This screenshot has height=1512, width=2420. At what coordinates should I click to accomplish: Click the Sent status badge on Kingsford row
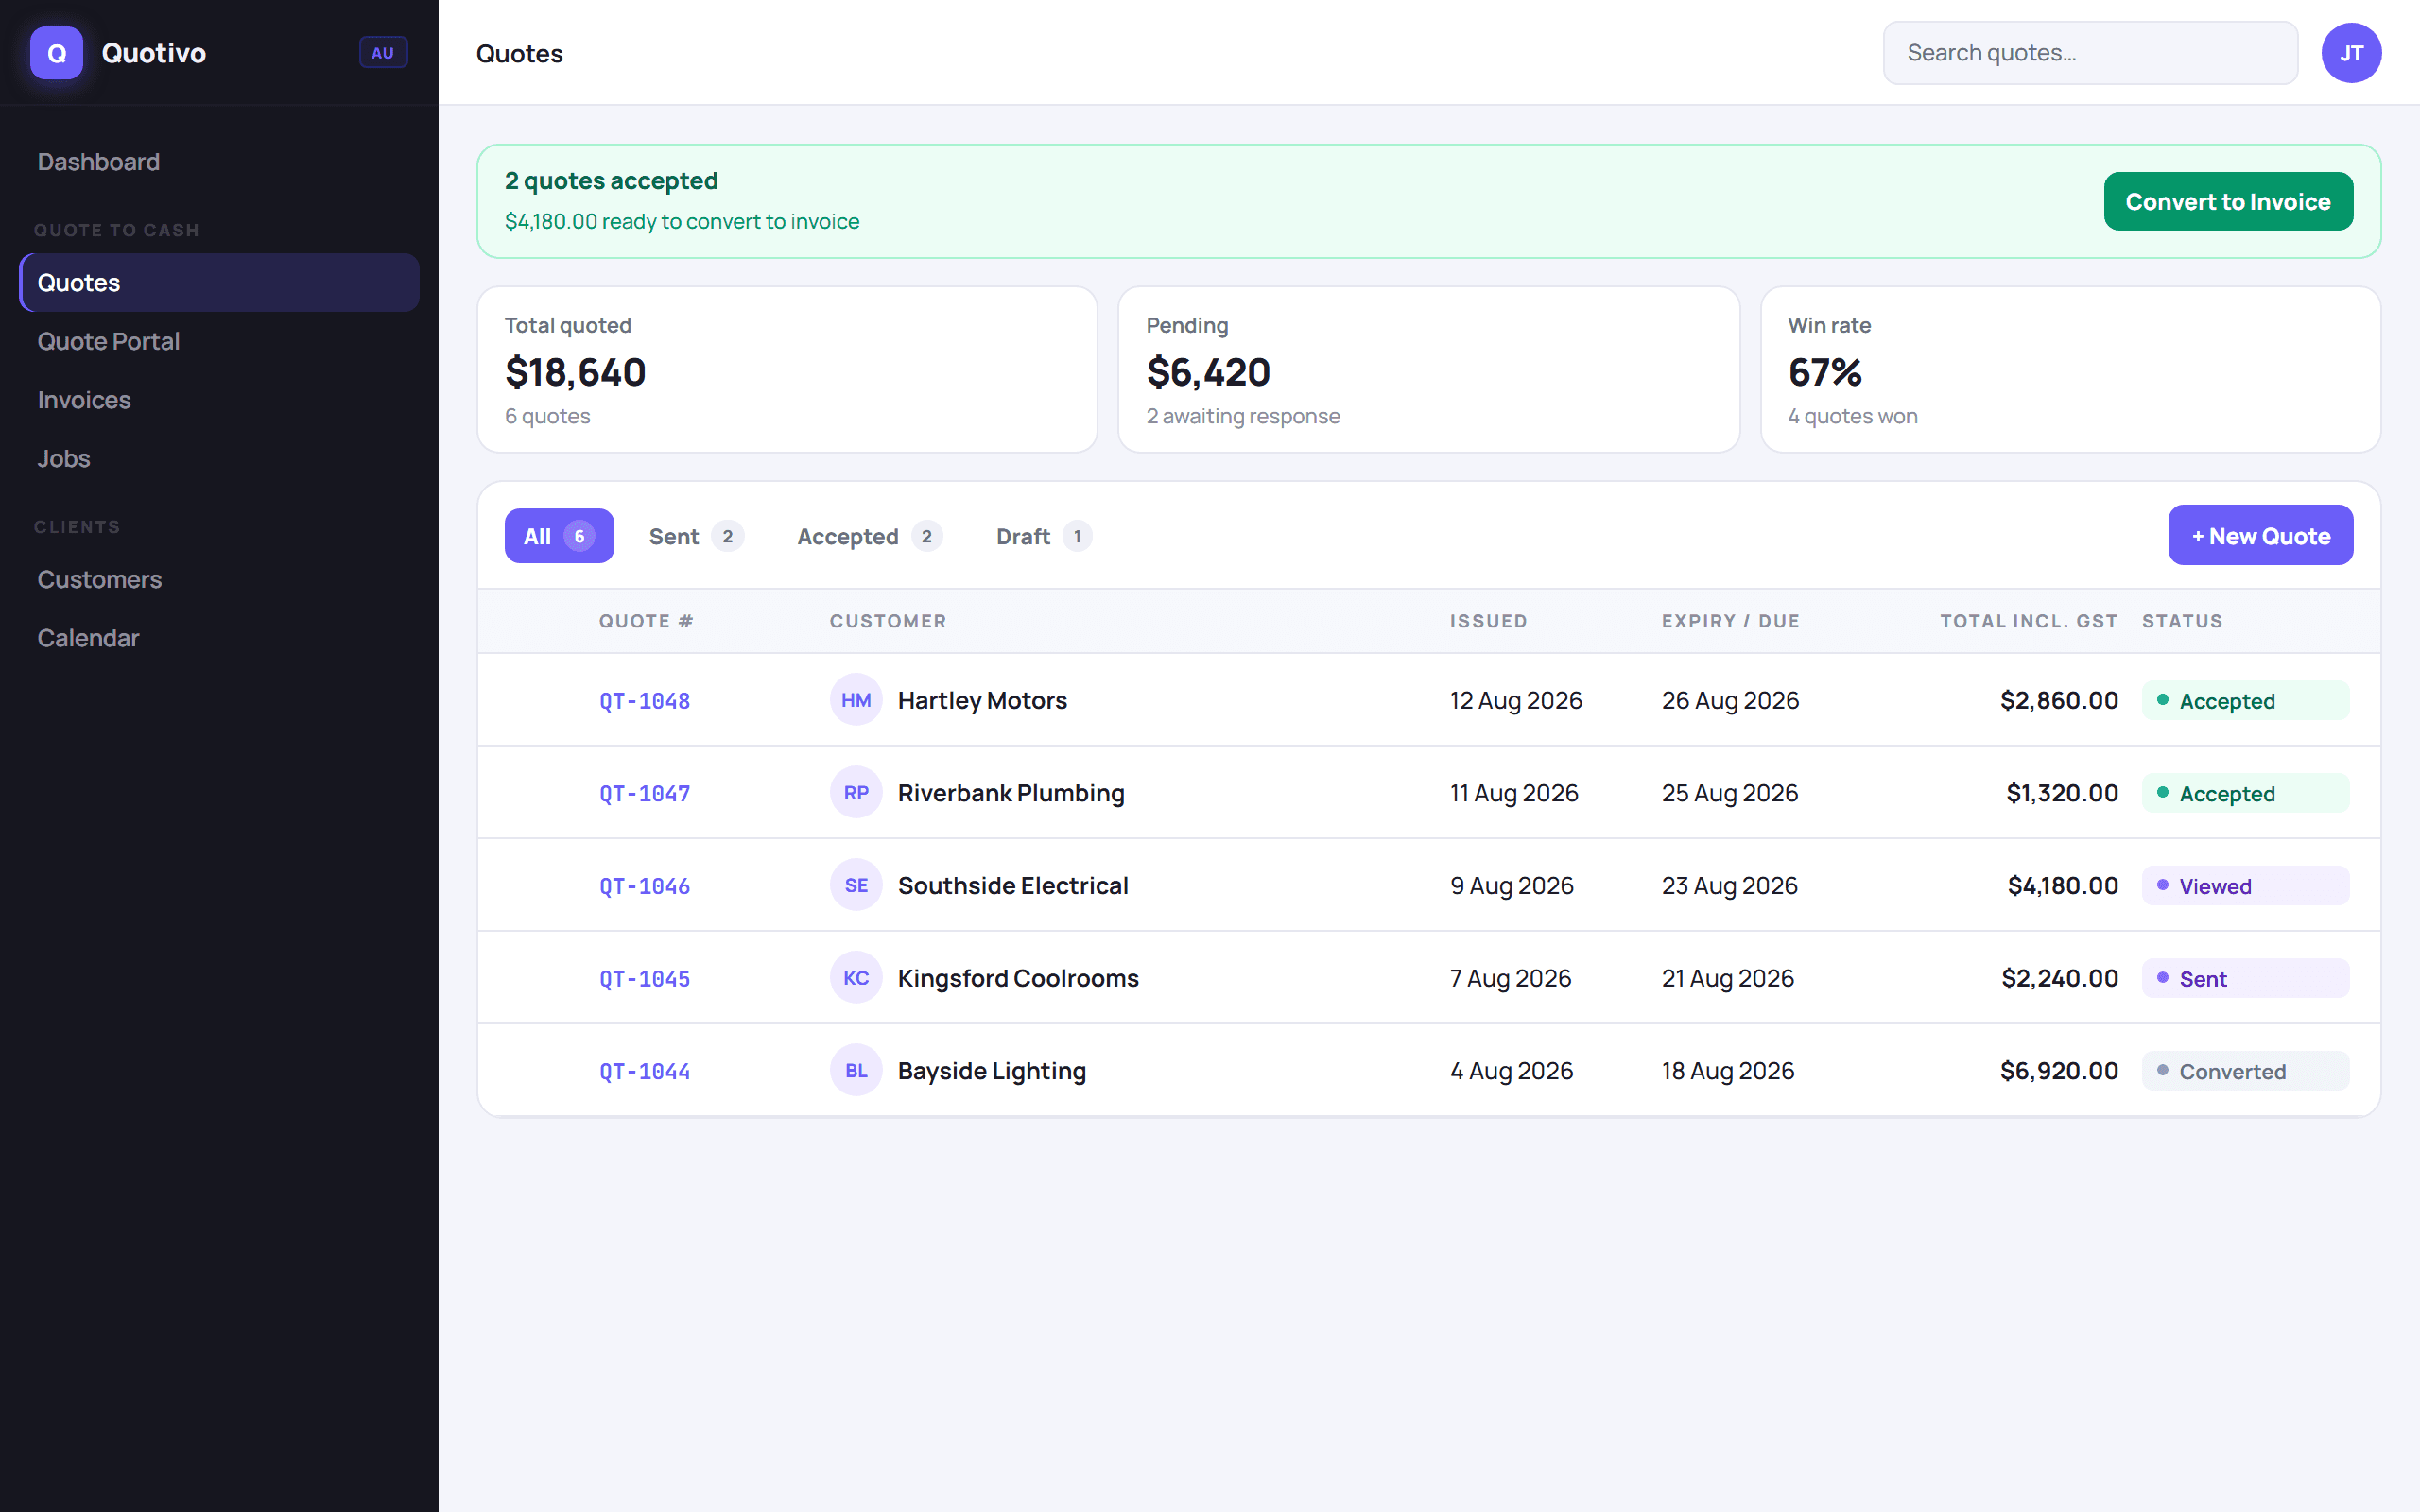pyautogui.click(x=2245, y=978)
